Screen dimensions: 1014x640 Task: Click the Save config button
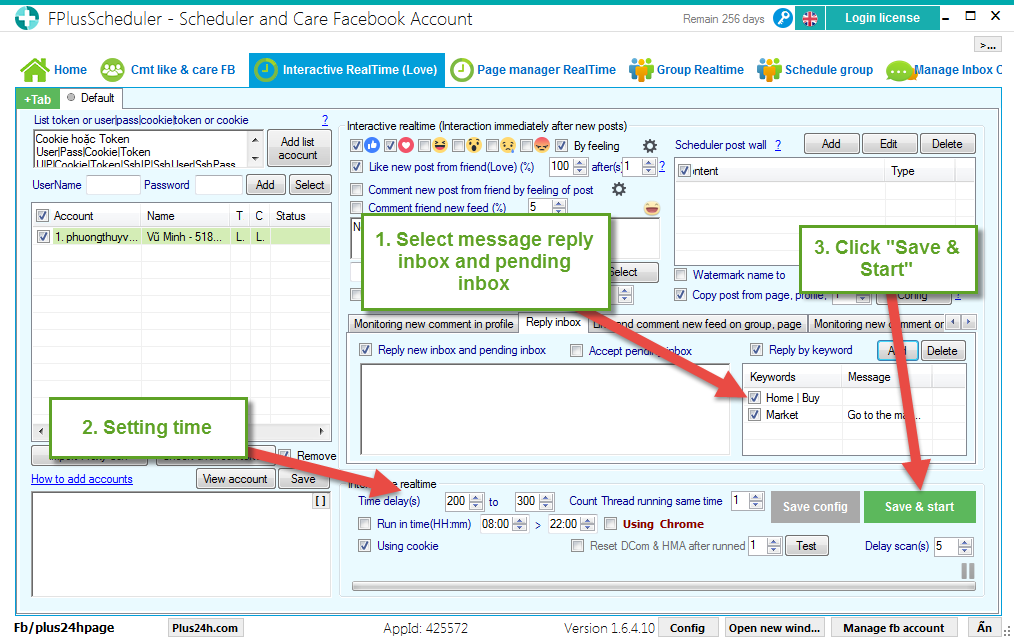click(815, 507)
